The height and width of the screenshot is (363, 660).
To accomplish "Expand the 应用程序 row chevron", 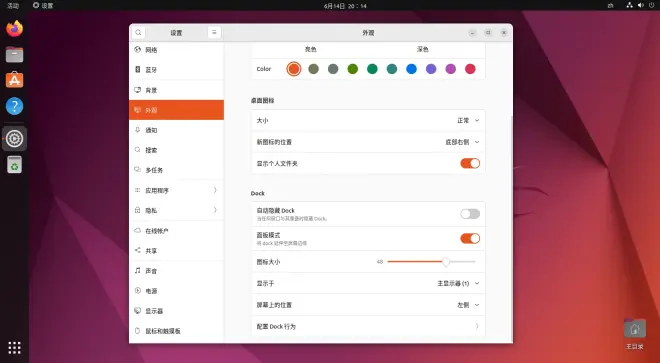I will pyautogui.click(x=215, y=190).
